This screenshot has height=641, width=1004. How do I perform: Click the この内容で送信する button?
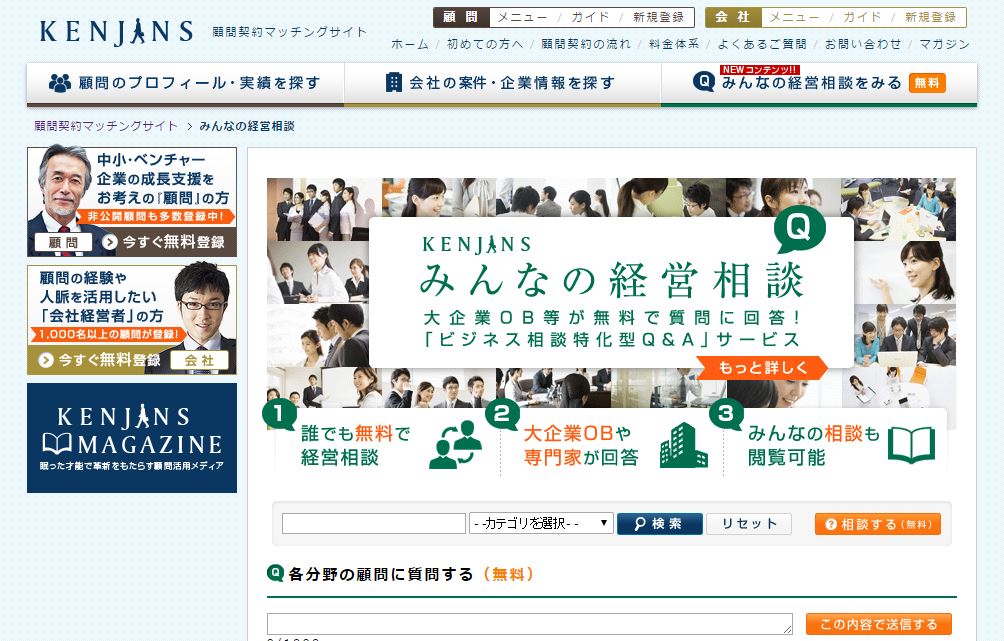point(878,624)
